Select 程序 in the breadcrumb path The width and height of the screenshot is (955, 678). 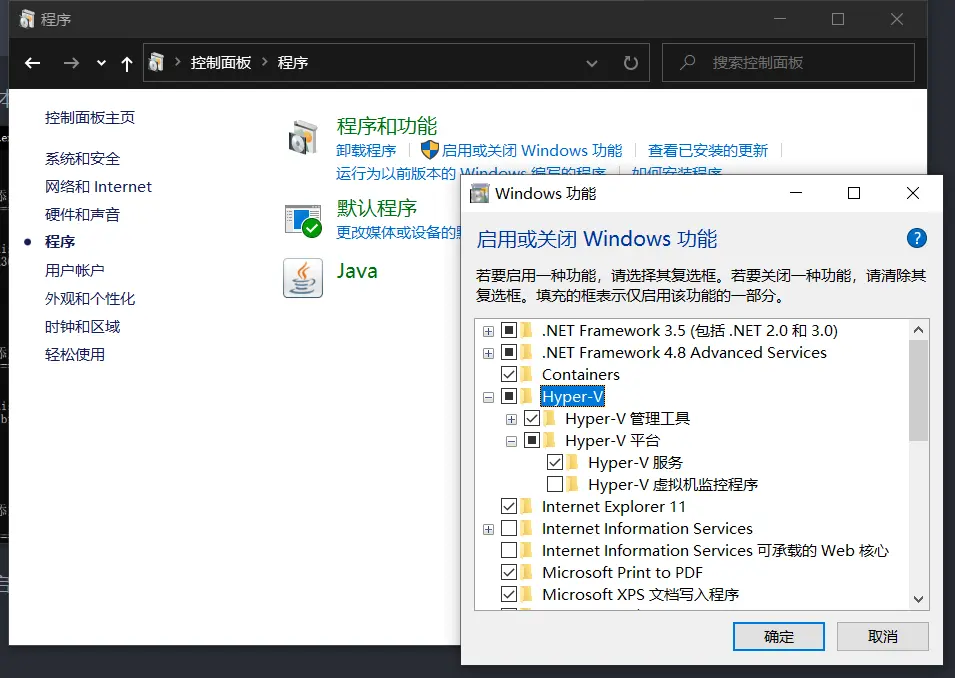[x=292, y=63]
